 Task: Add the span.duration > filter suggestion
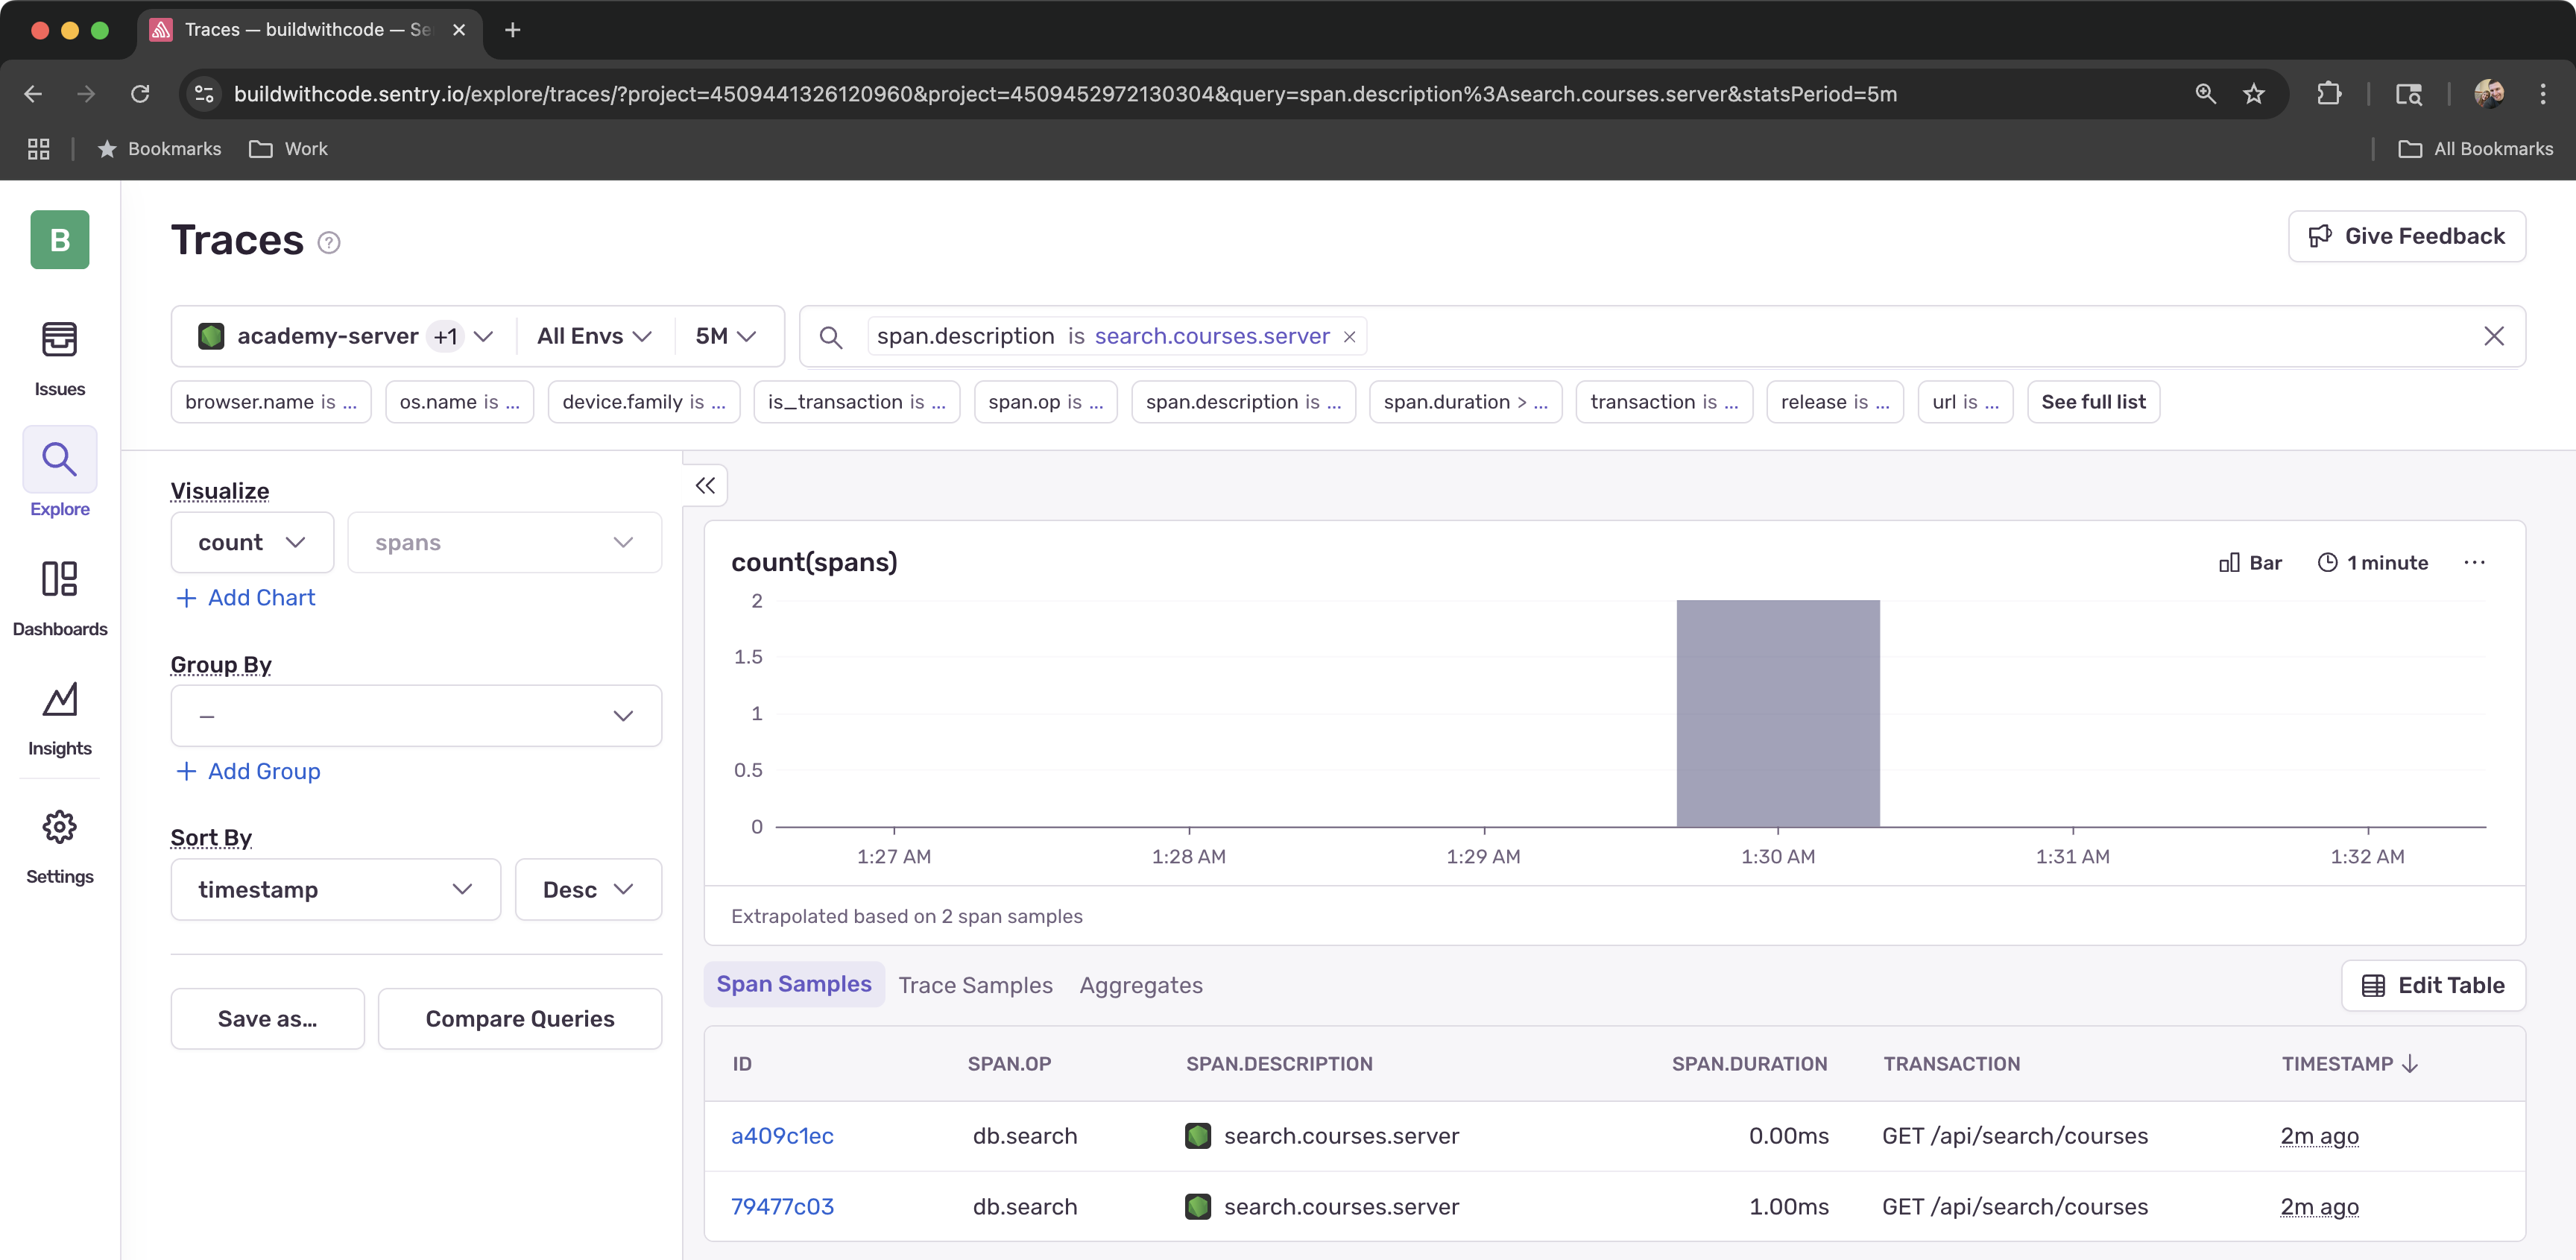click(1465, 402)
